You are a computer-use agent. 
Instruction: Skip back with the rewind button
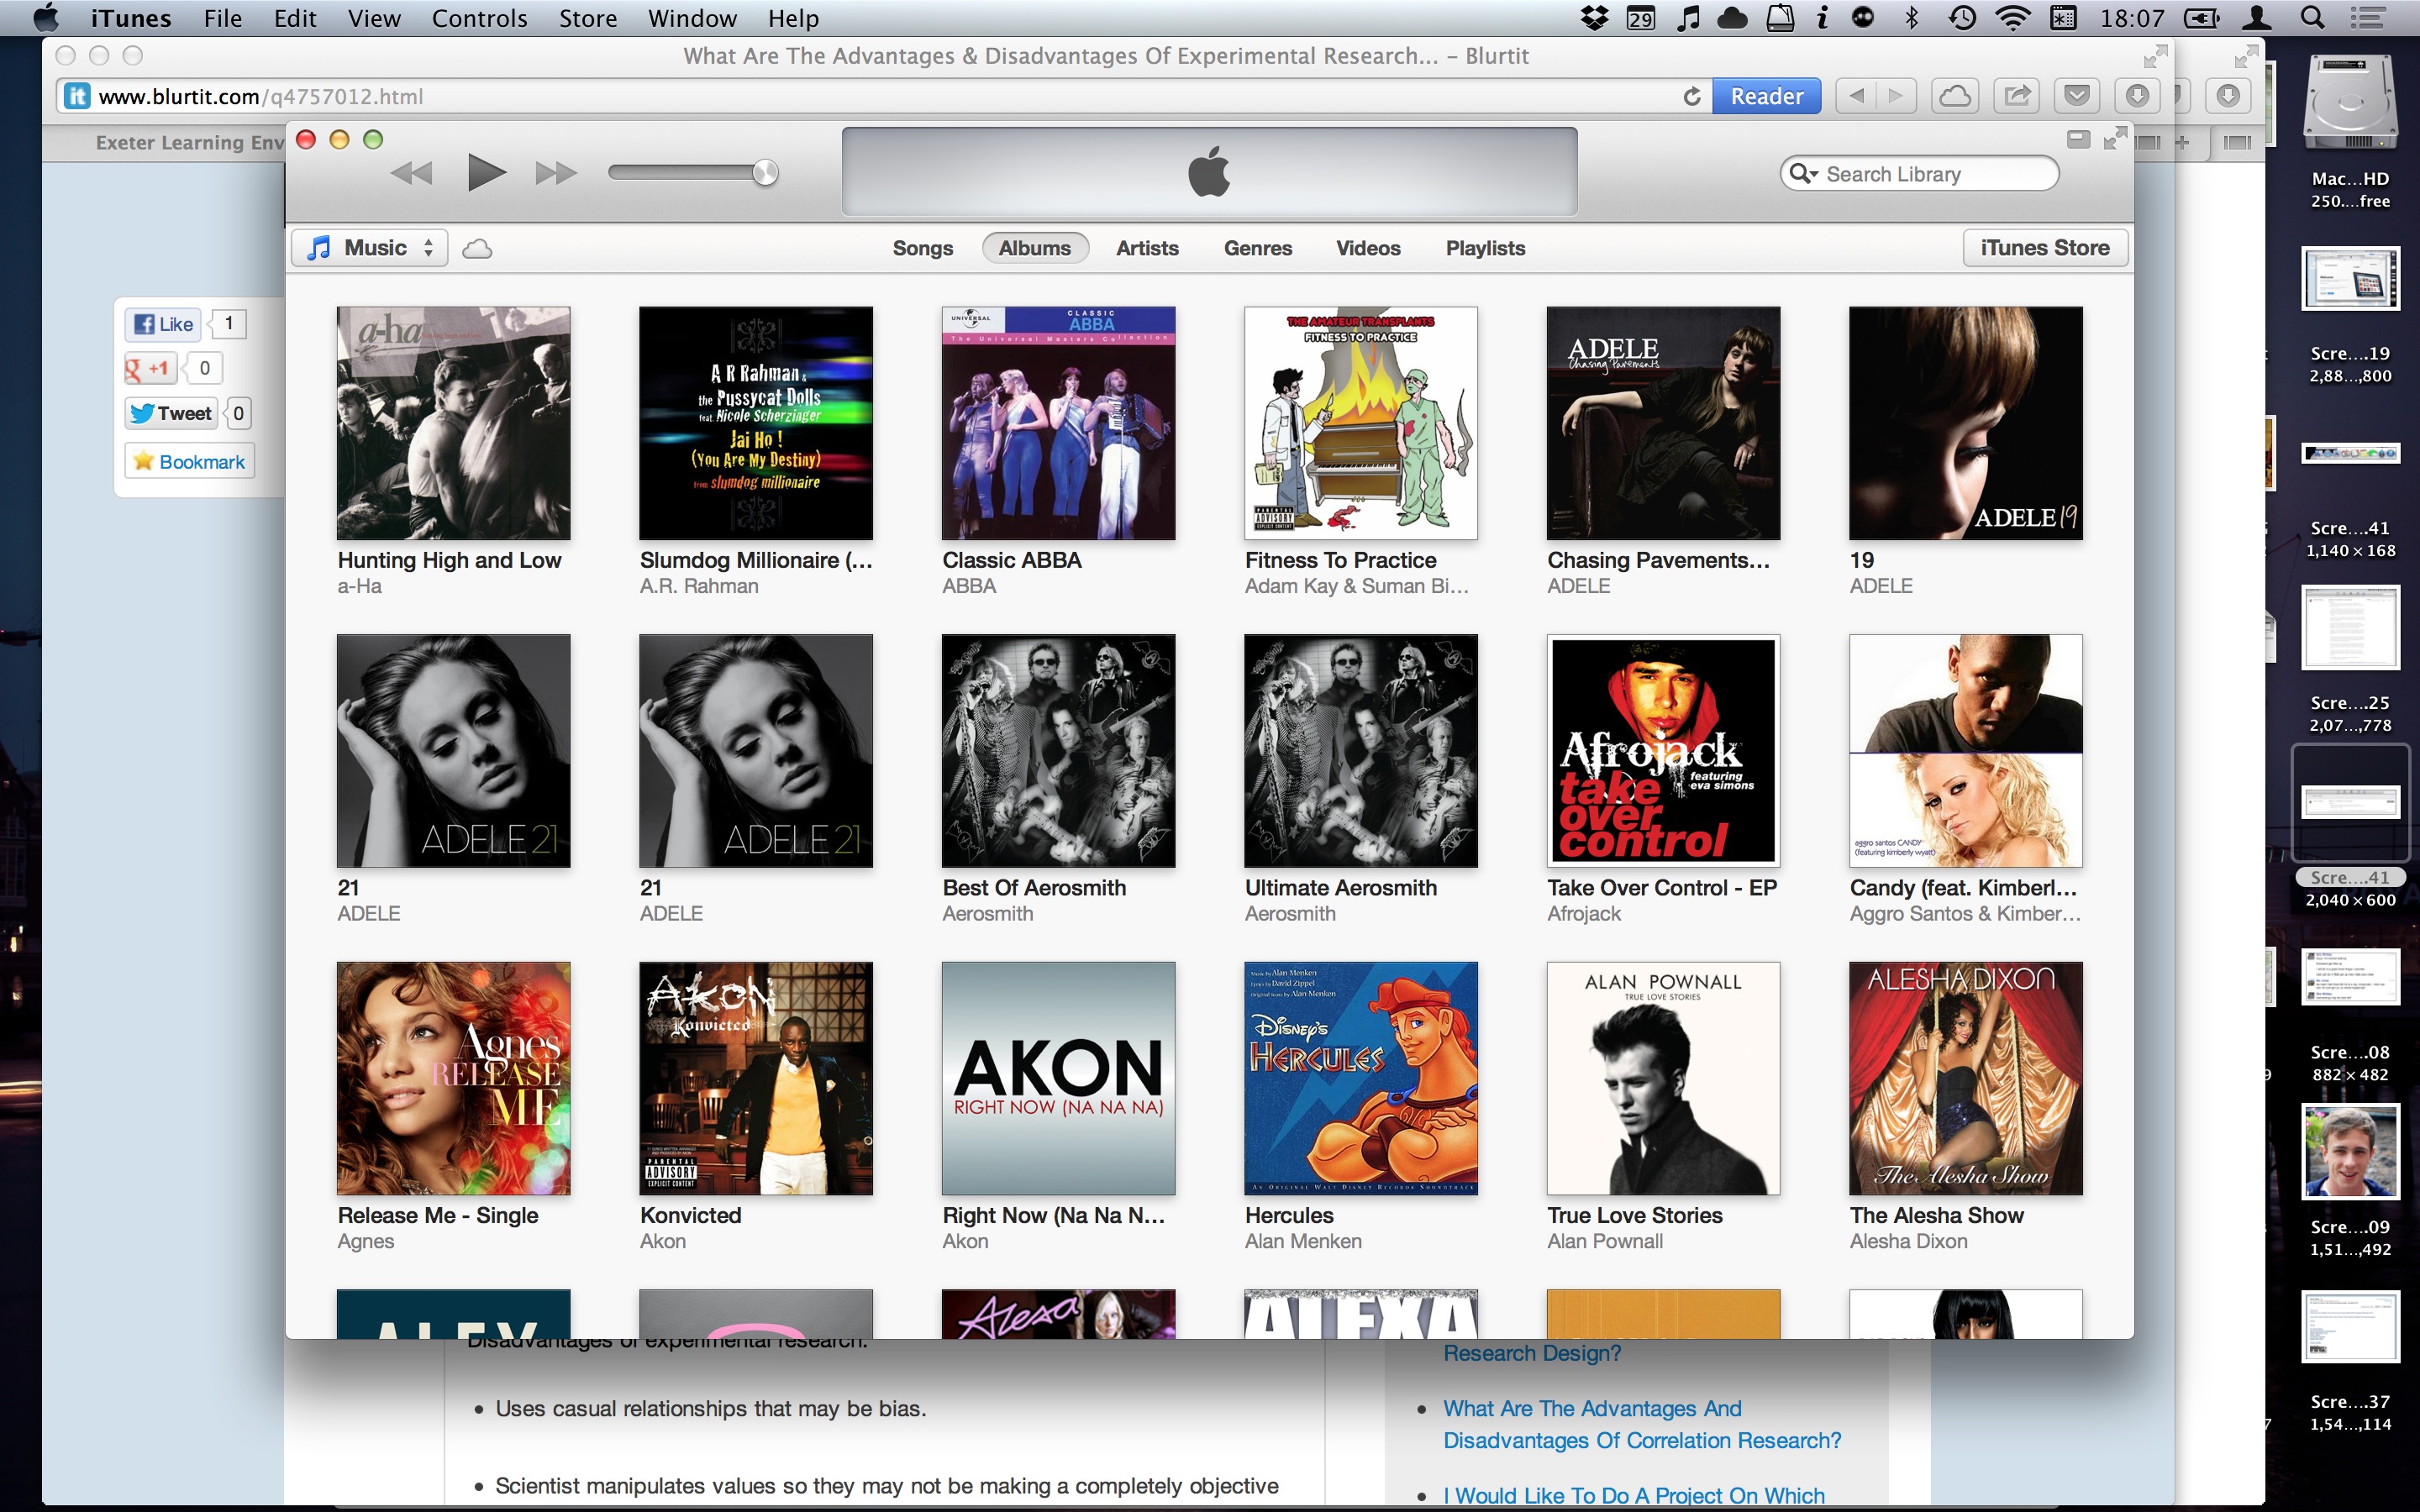click(x=411, y=174)
